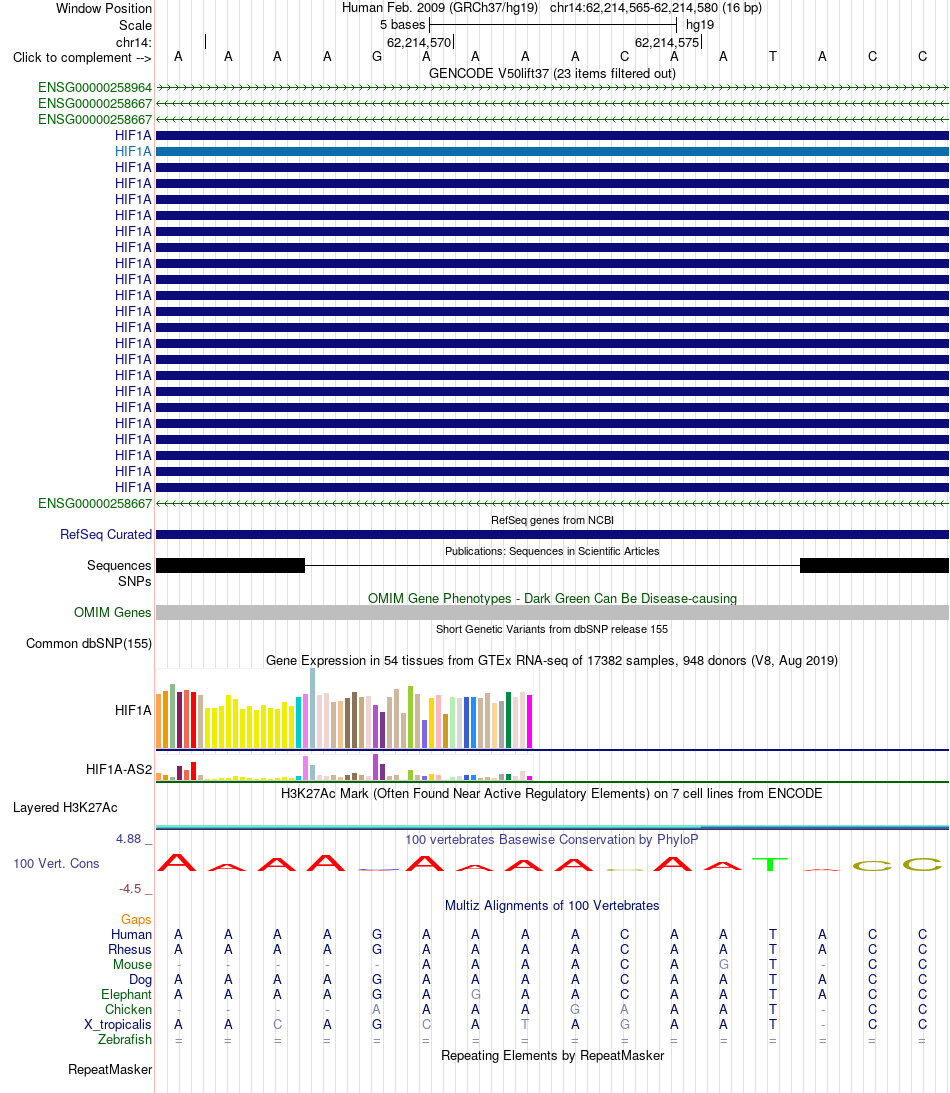Screen dimensions: 950x1093
Task: Open 'Short Genetic Variants from dbSNP release 155'
Action: (x=552, y=629)
